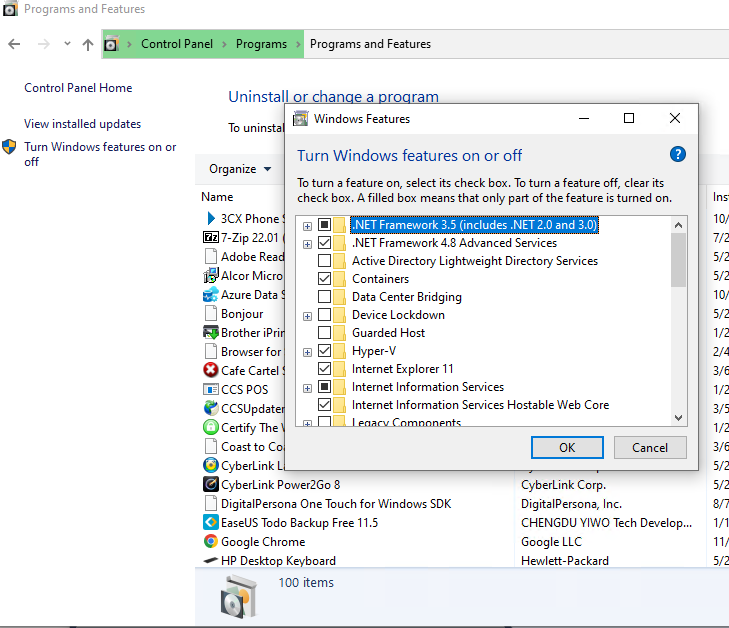
Task: Click the HP Desktop Keyboard icon
Action: point(211,561)
